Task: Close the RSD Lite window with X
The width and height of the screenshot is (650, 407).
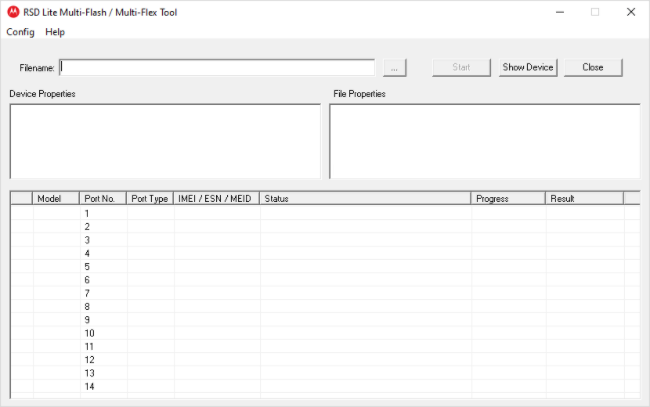Action: [x=631, y=12]
